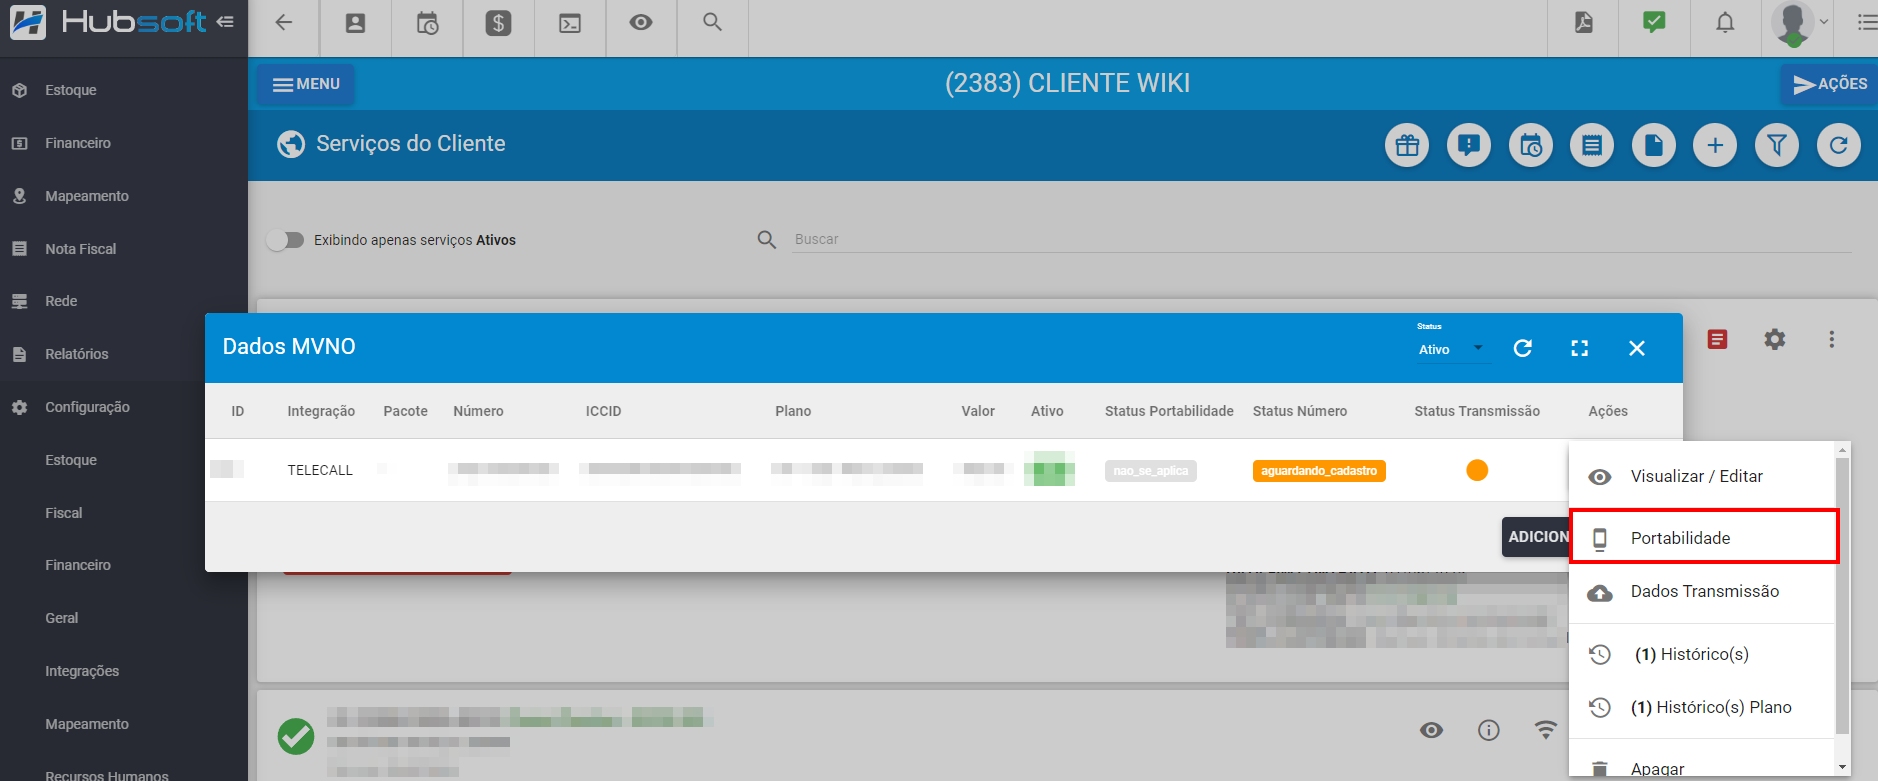Sort by Status Portabilidade column header
Image resolution: width=1878 pixels, height=781 pixels.
pos(1169,411)
